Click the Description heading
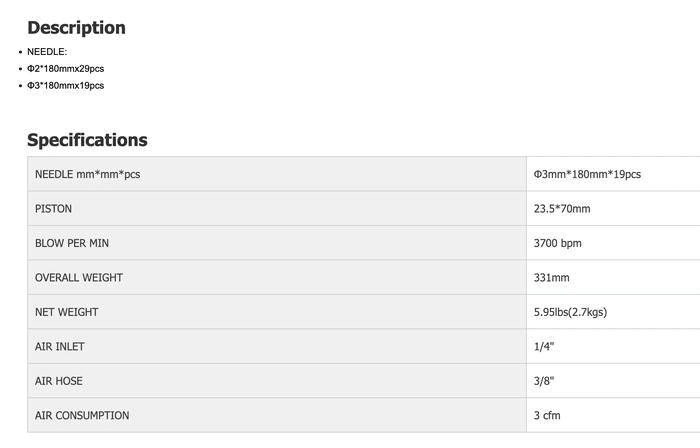This screenshot has width=700, height=448. coord(76,28)
